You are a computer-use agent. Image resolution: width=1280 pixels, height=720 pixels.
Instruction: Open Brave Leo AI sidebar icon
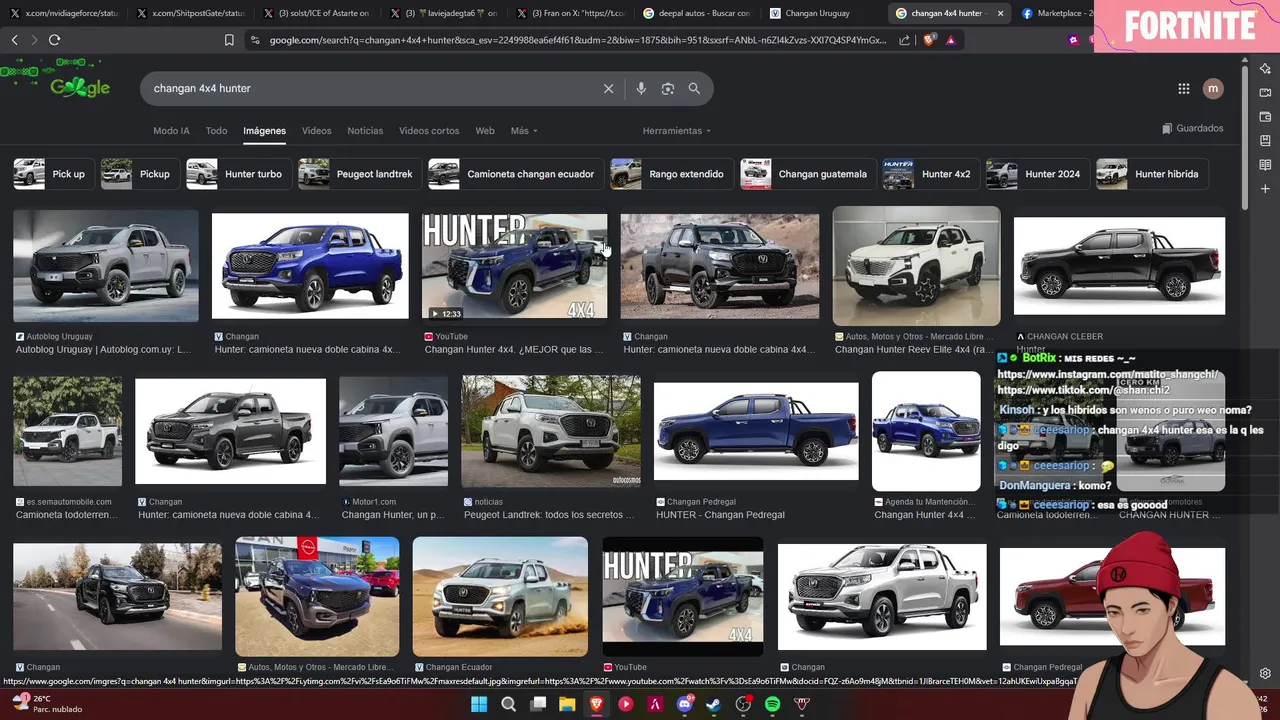1265,69
